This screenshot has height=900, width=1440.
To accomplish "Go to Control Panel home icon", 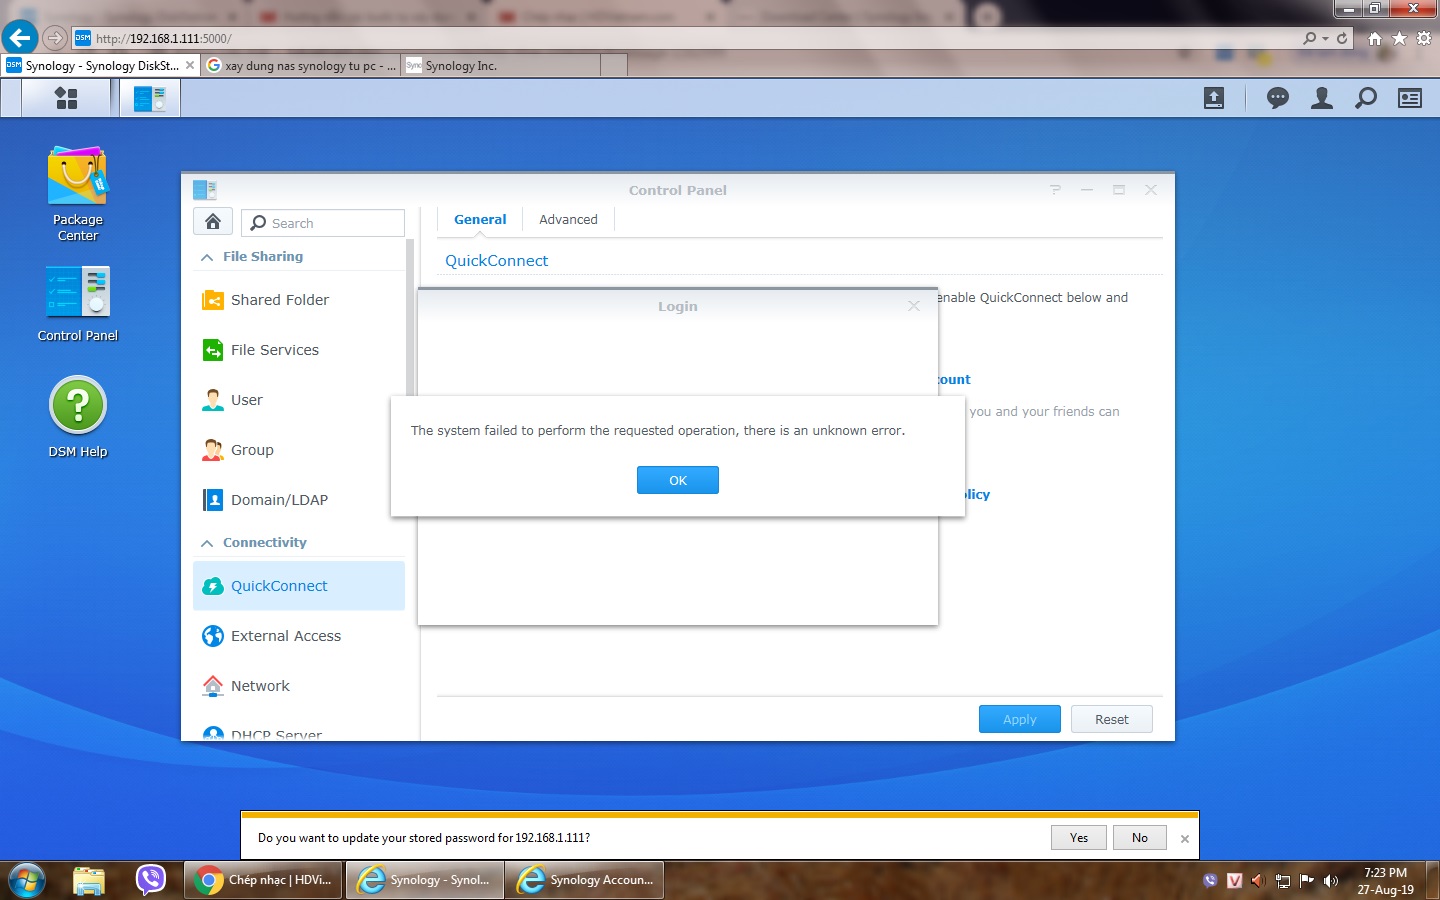I will click(213, 222).
